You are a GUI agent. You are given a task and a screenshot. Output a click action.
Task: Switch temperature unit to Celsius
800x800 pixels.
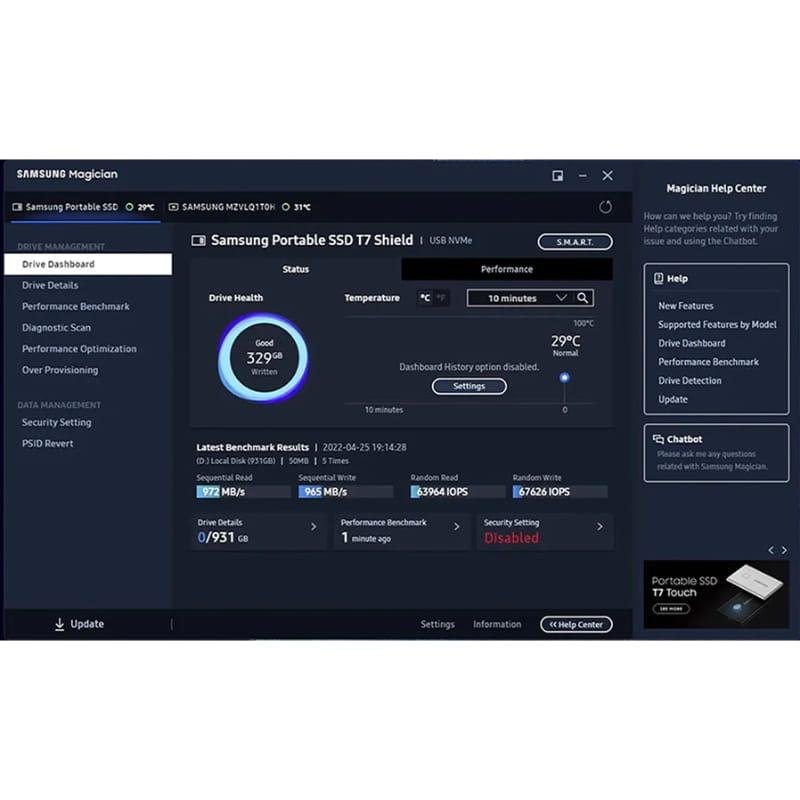(x=425, y=298)
